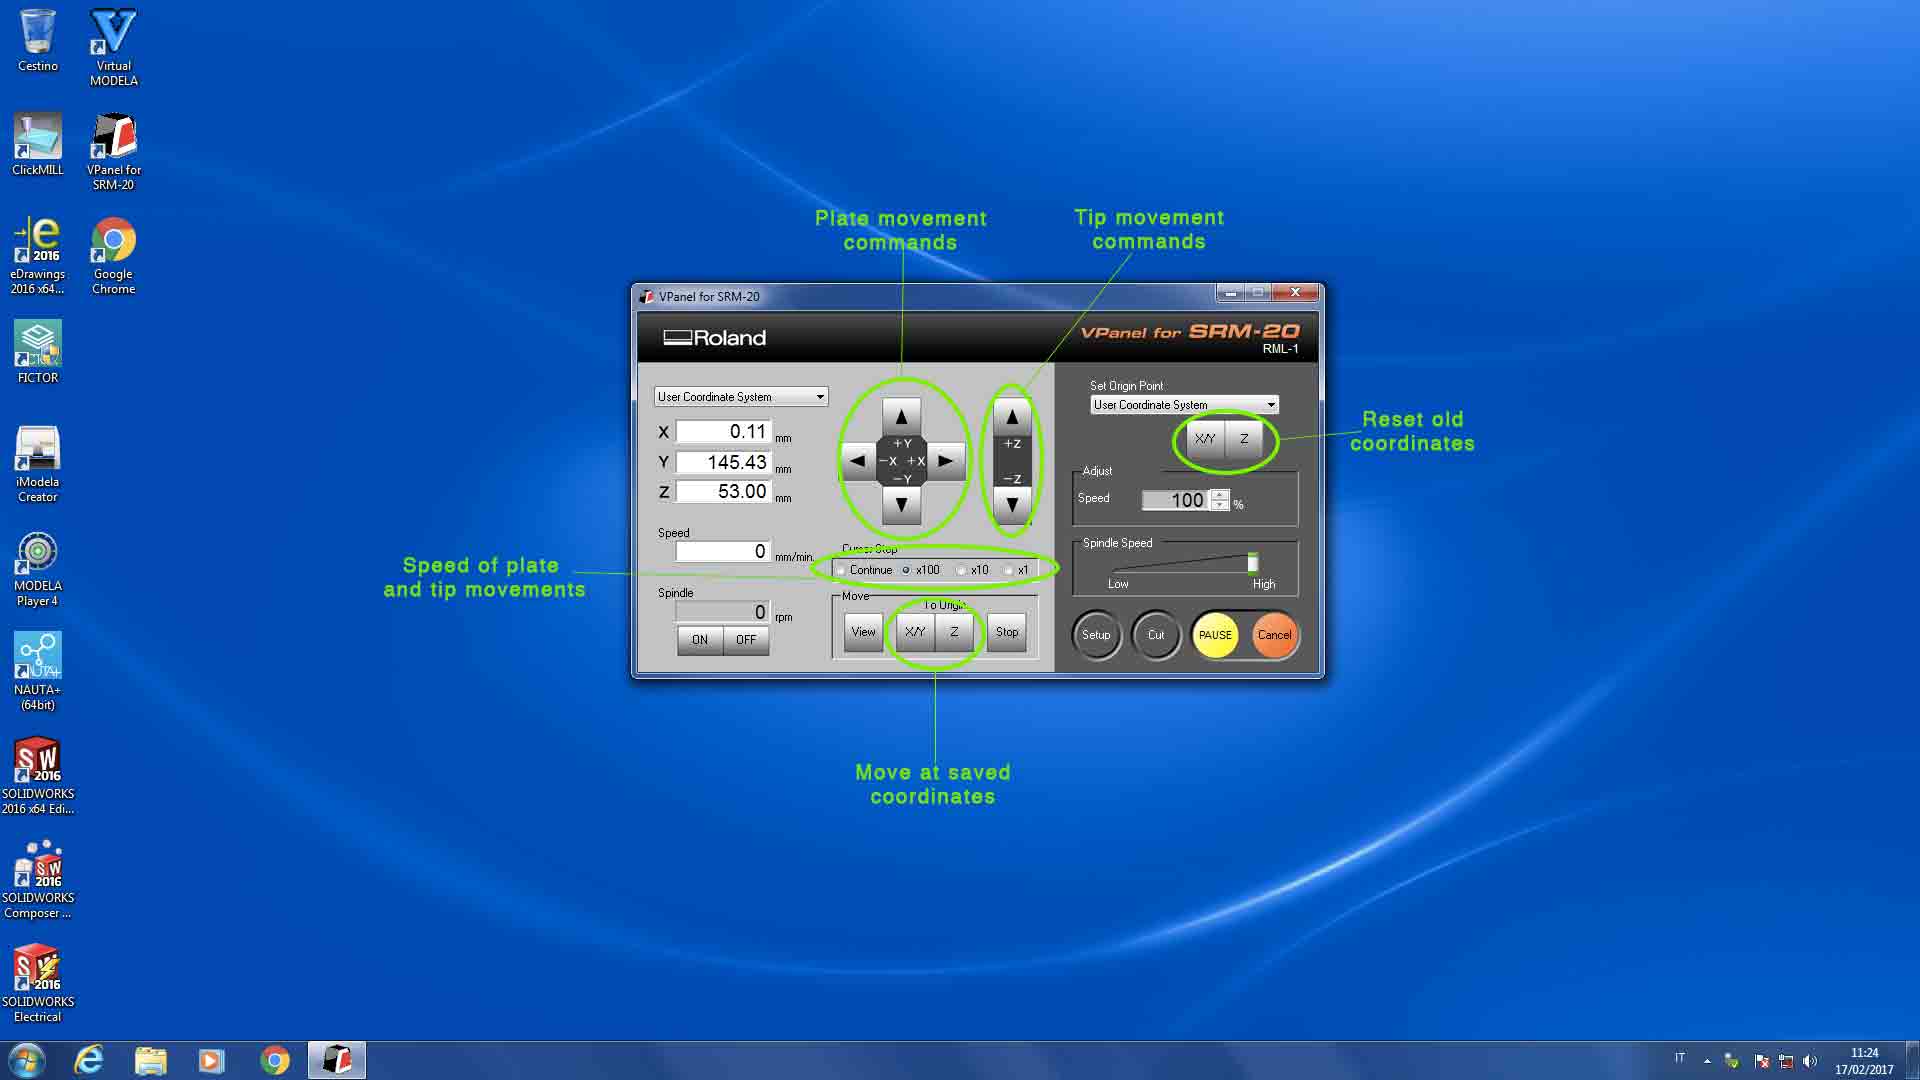
Task: Select the SOLIDWORKS Composer desktop icon
Action: tap(38, 880)
